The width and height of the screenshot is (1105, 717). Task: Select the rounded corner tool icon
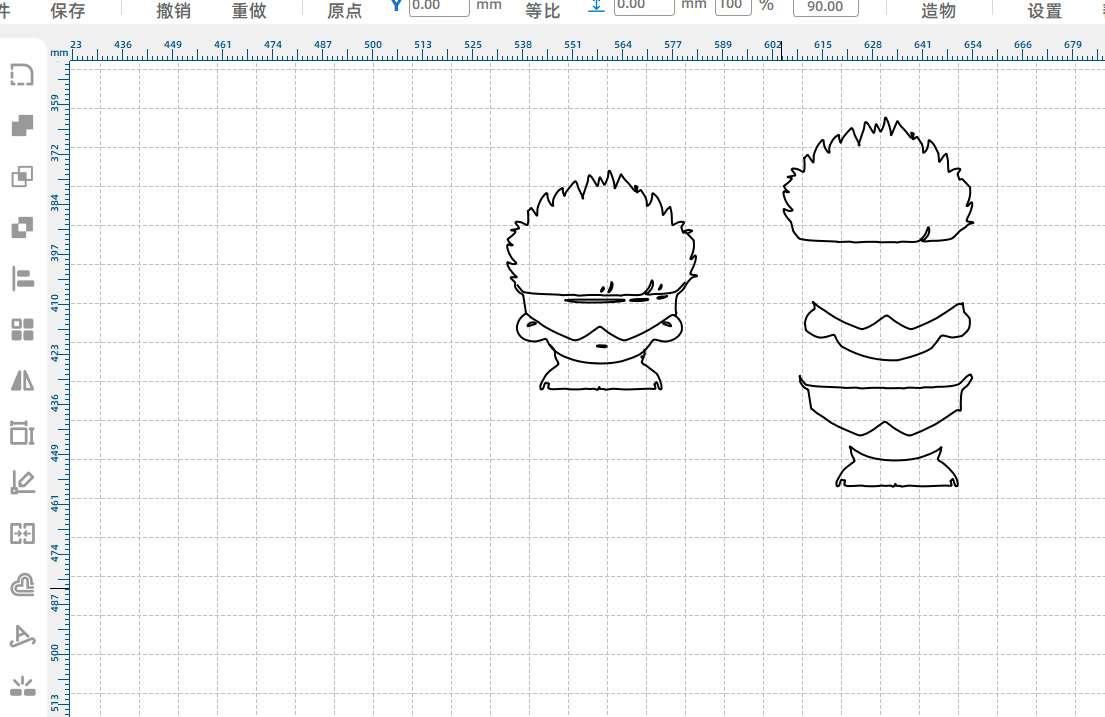[x=22, y=75]
